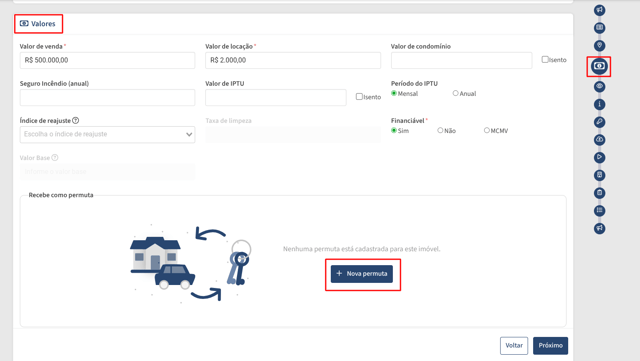
Task: Go to the location pin step
Action: click(599, 46)
